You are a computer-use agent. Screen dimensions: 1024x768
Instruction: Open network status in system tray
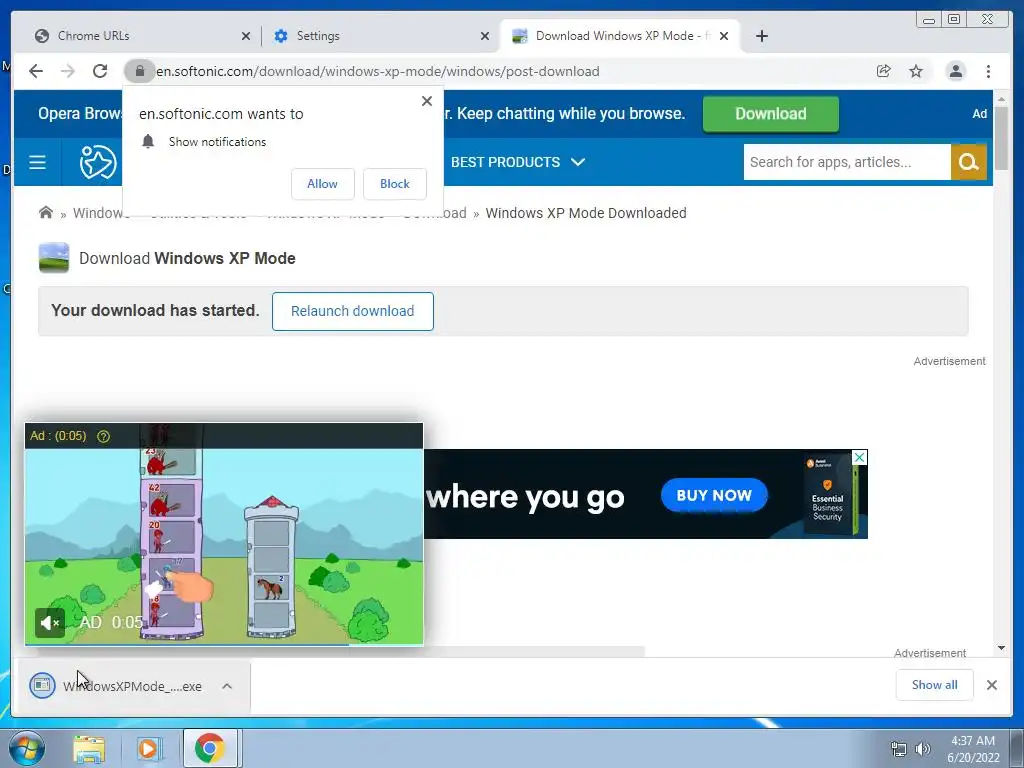click(899, 749)
